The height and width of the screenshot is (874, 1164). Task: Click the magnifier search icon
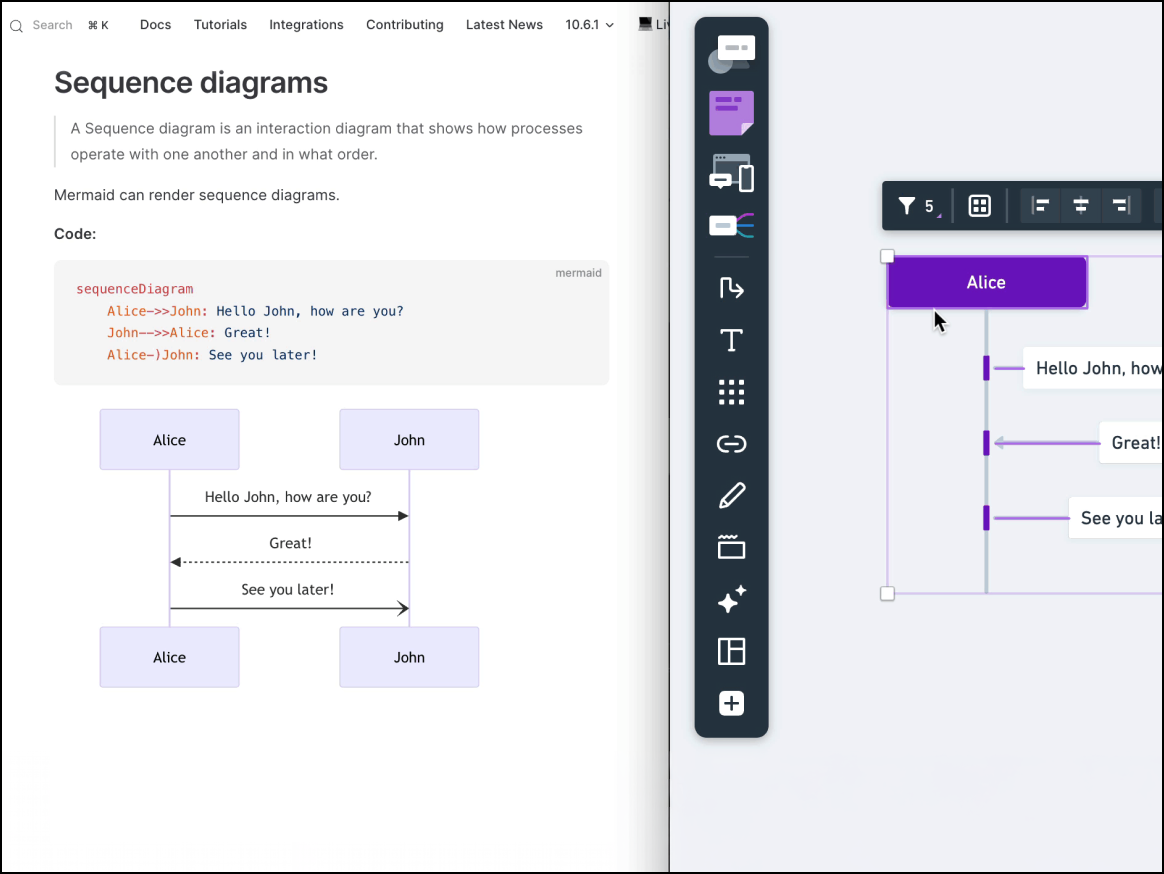(x=16, y=26)
